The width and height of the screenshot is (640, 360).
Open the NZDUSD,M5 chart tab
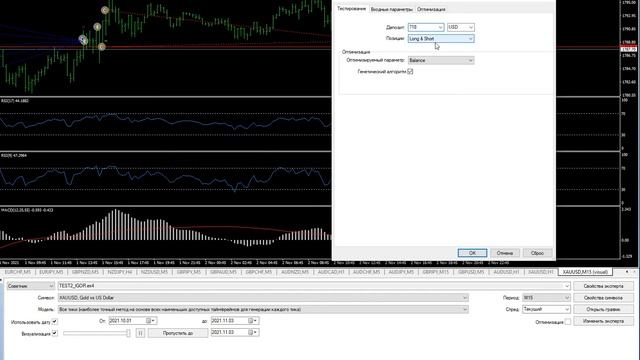(154, 272)
